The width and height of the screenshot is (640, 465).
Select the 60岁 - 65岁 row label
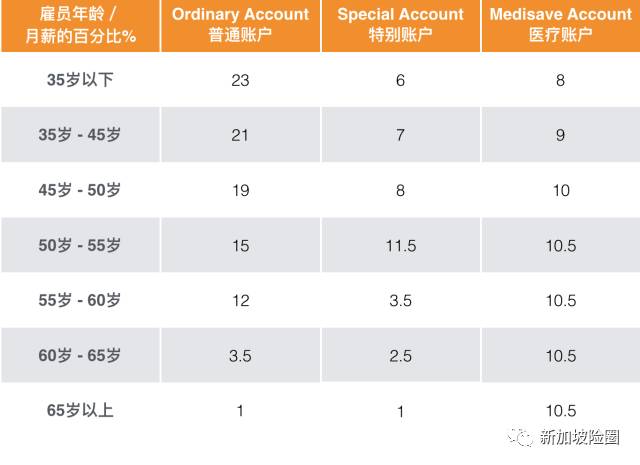coord(80,355)
